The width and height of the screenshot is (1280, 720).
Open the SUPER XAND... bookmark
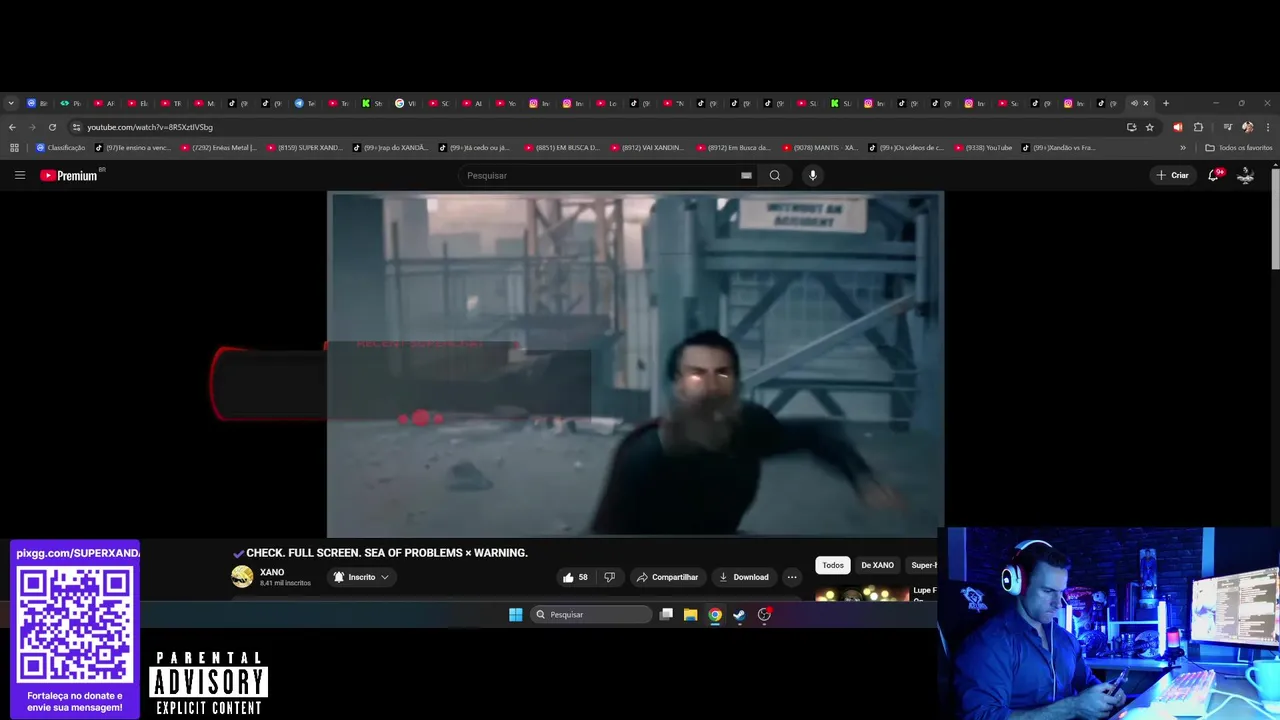click(305, 148)
